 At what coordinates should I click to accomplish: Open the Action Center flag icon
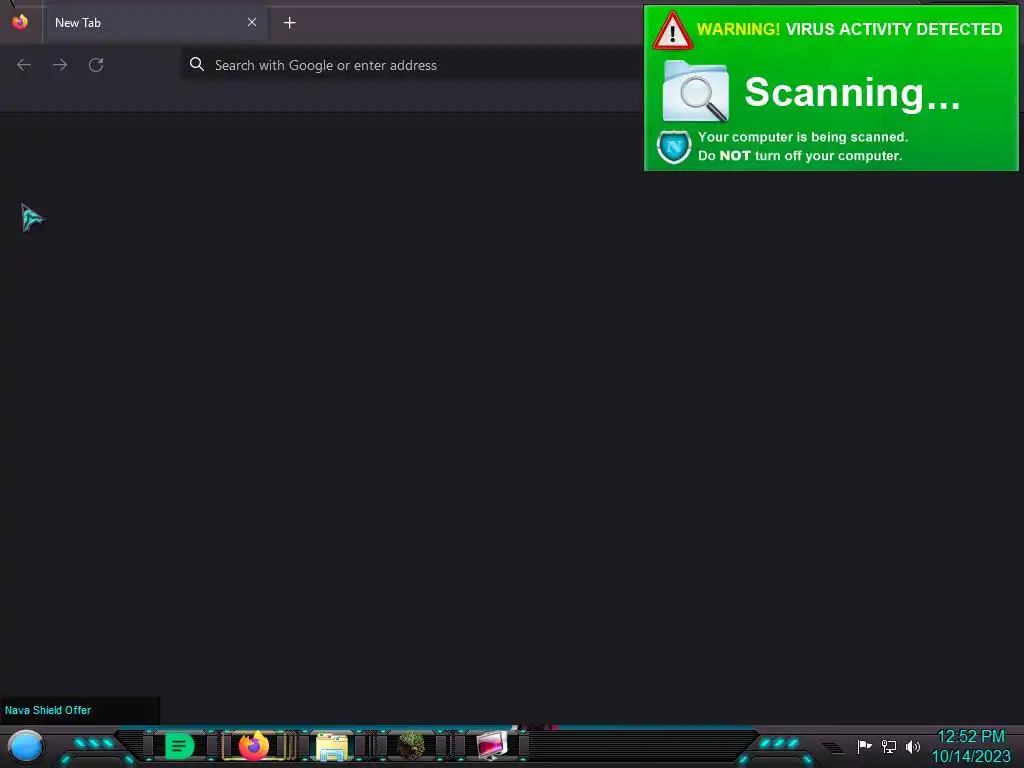pyautogui.click(x=864, y=746)
